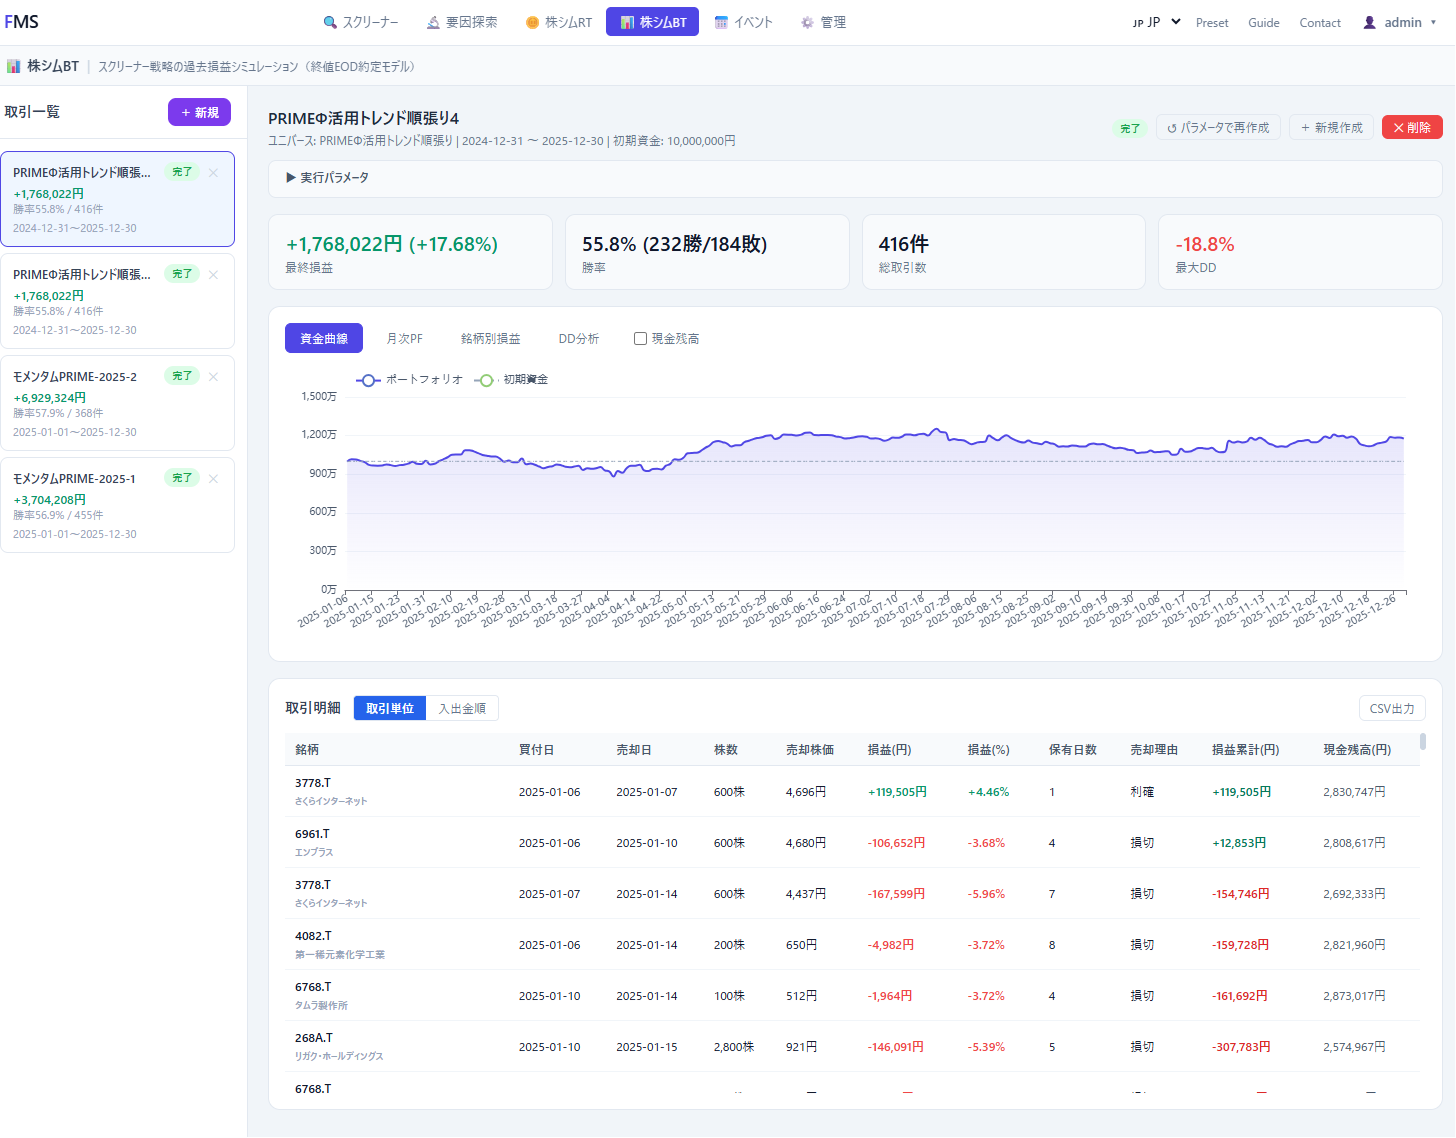
Task: Switch to the DD分析 tab
Action: [579, 339]
